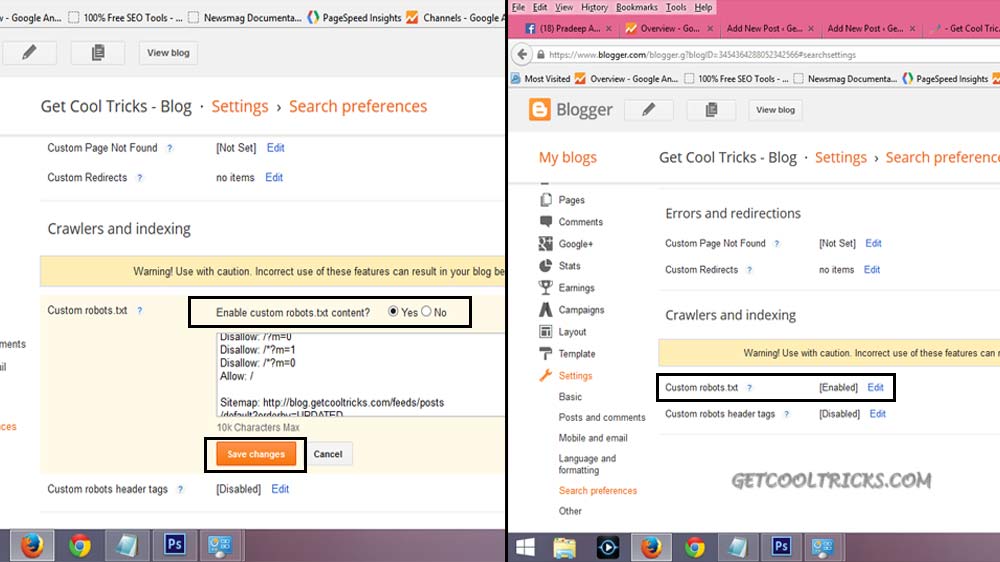Edit Custom Redirects in right window

pyautogui.click(x=872, y=270)
